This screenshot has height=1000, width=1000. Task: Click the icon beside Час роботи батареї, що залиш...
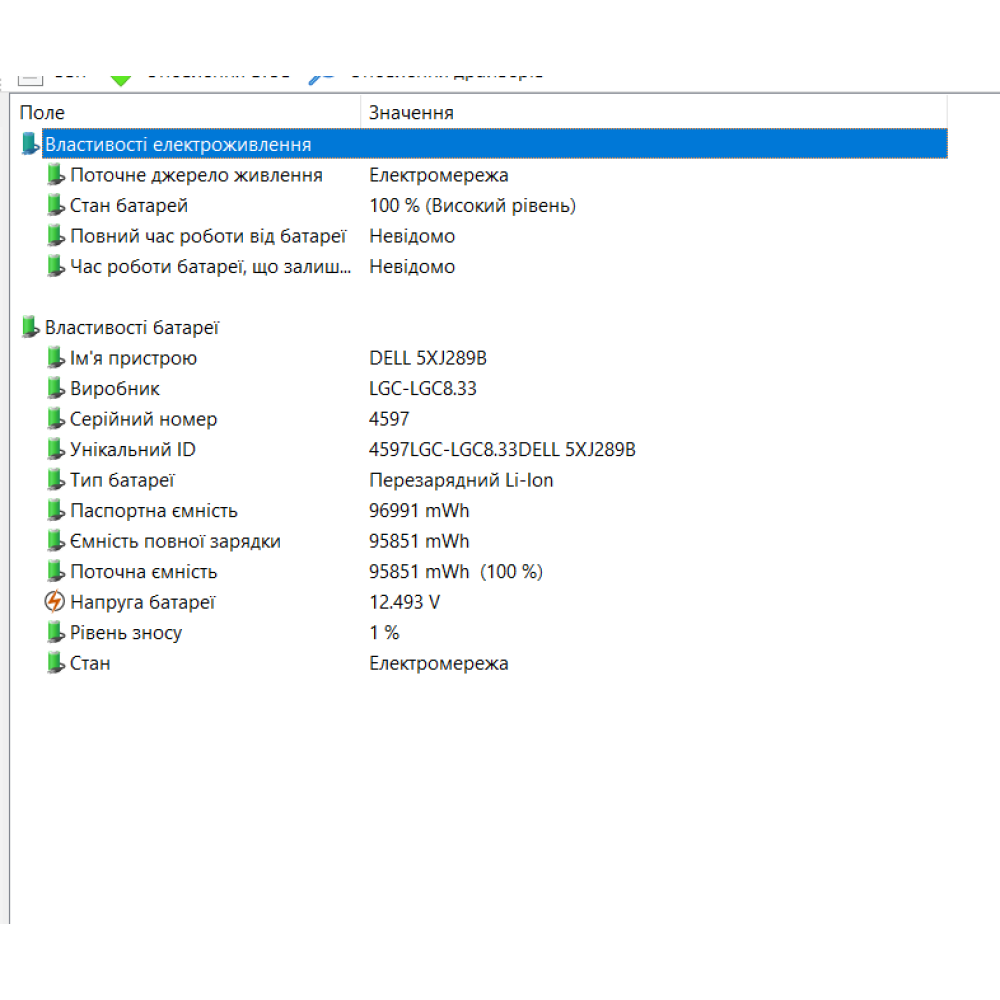coord(55,266)
